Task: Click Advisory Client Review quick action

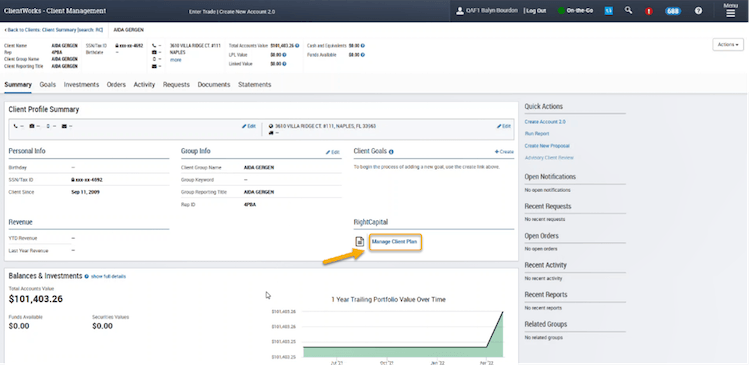Action: [549, 157]
